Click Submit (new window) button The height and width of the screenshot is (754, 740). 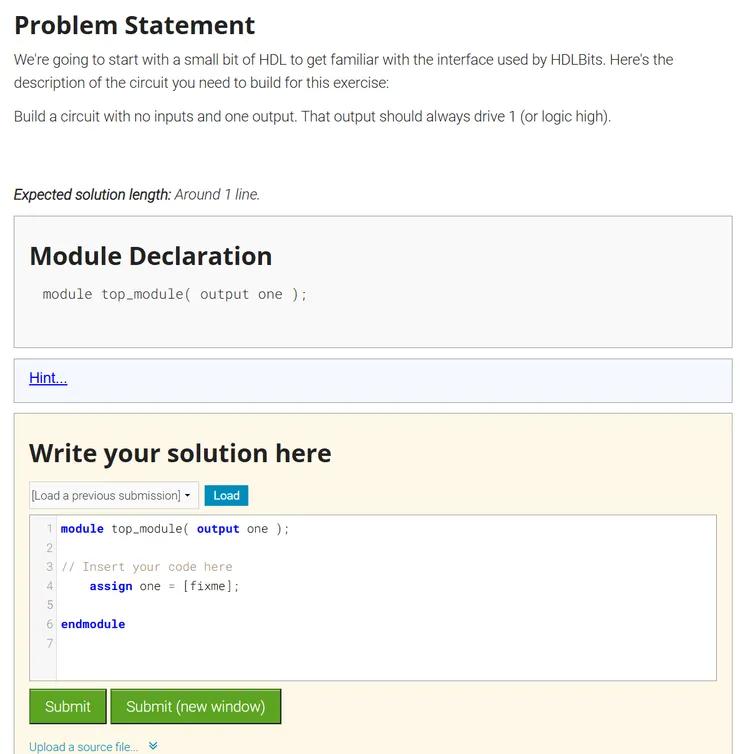(x=195, y=706)
